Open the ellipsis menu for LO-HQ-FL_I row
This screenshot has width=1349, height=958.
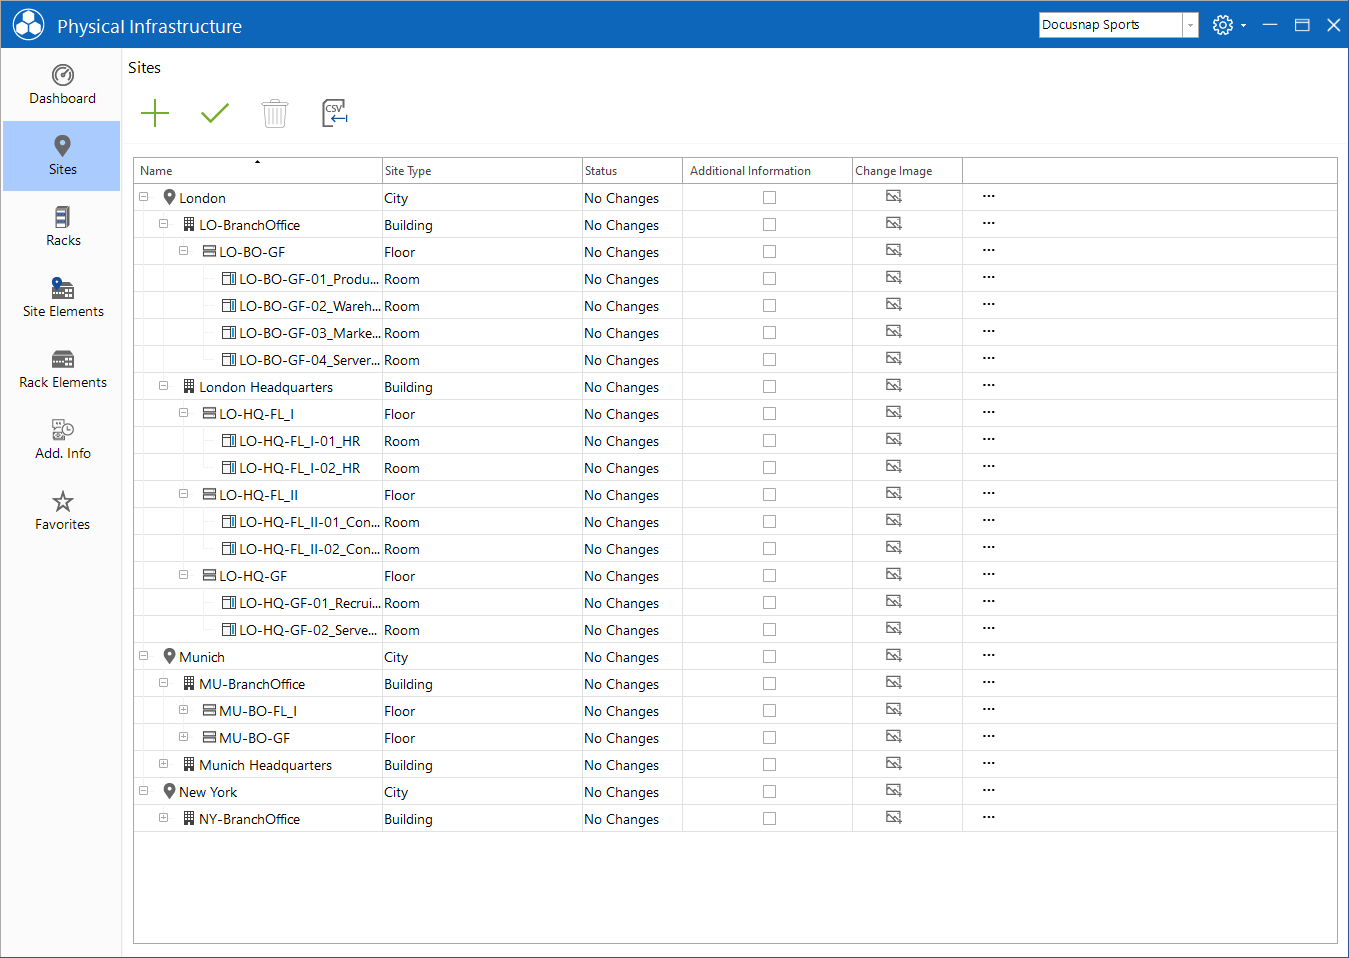click(x=989, y=413)
